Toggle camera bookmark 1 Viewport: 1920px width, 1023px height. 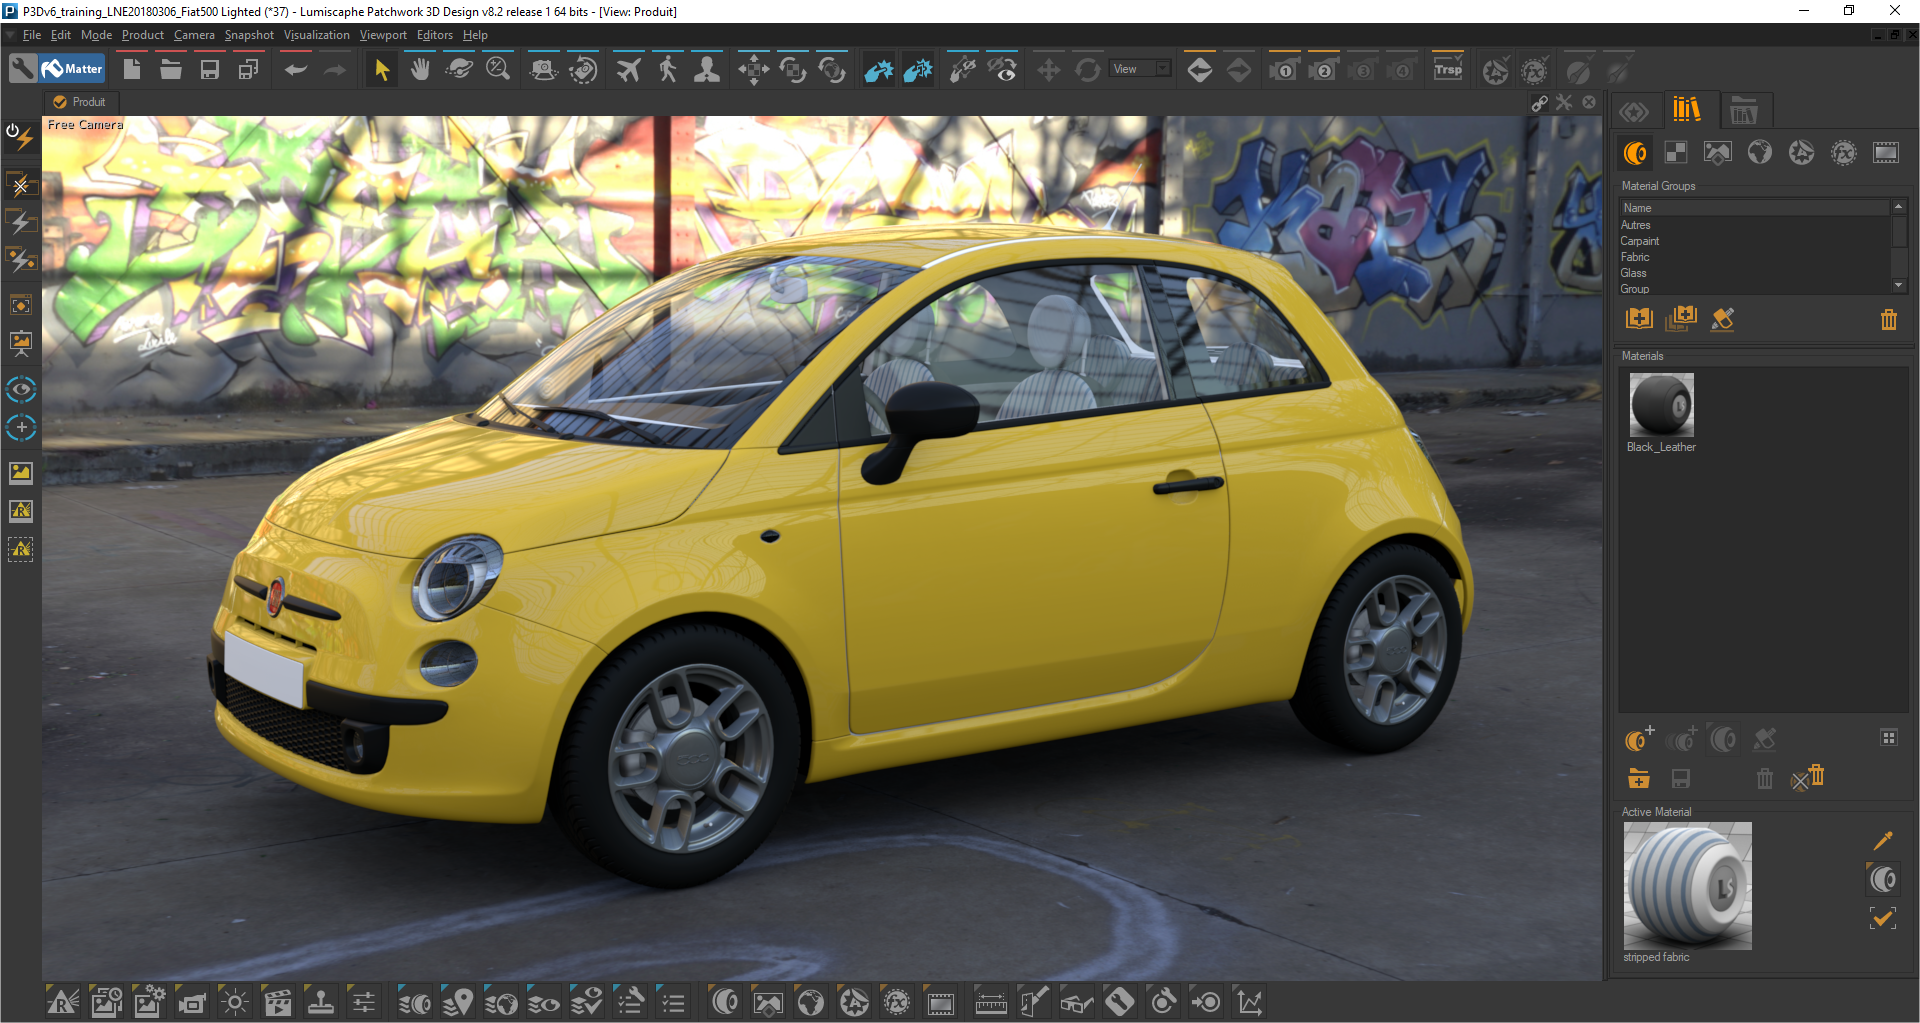click(x=1284, y=70)
